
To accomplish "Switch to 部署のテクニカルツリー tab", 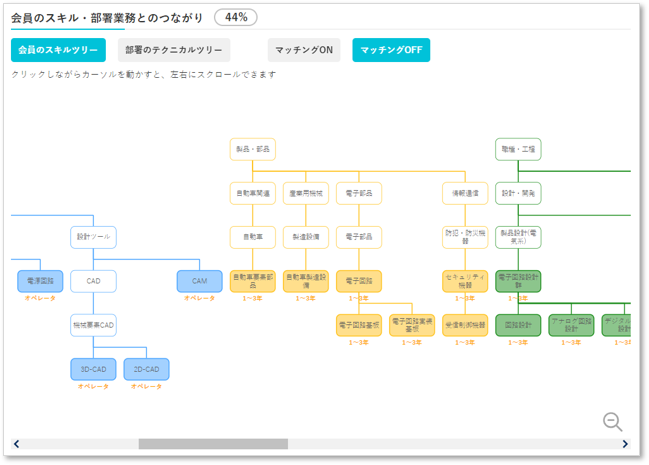I will (x=174, y=50).
